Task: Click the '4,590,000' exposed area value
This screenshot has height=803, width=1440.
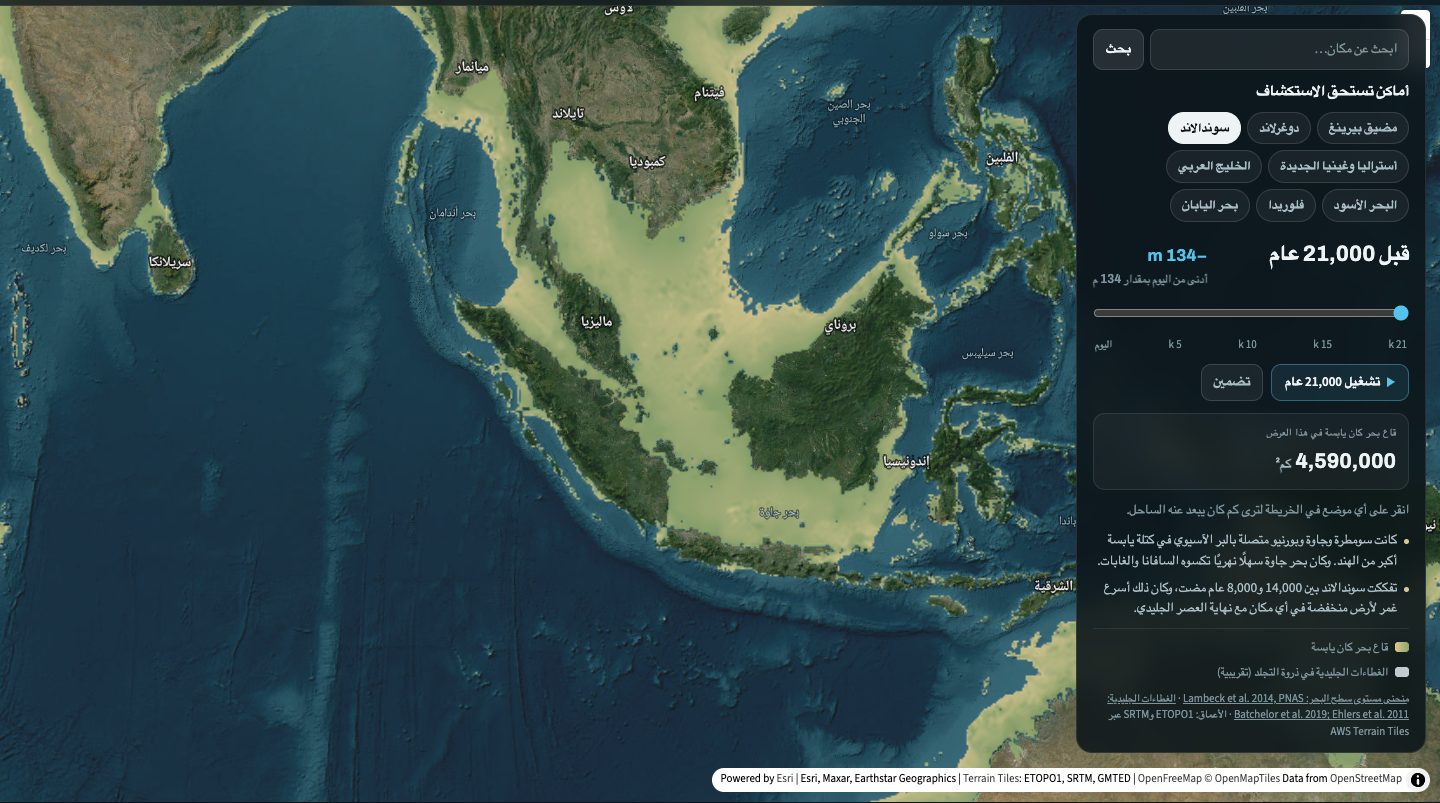Action: 1345,461
